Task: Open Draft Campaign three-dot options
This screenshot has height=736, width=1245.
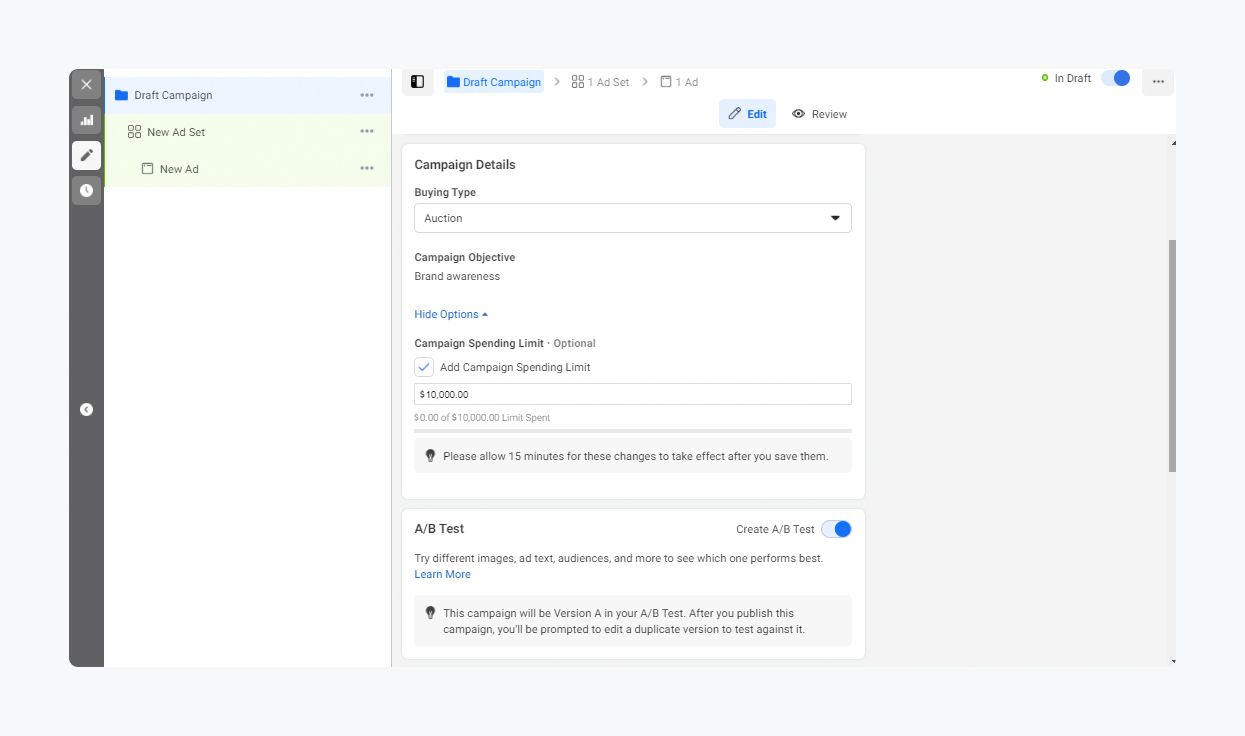Action: pyautogui.click(x=367, y=95)
